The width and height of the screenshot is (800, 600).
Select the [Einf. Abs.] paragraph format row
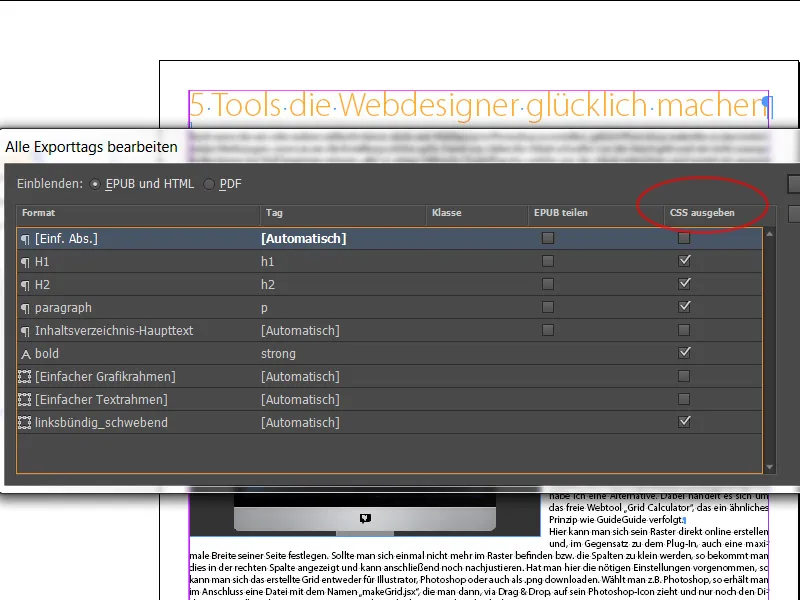(x=389, y=238)
